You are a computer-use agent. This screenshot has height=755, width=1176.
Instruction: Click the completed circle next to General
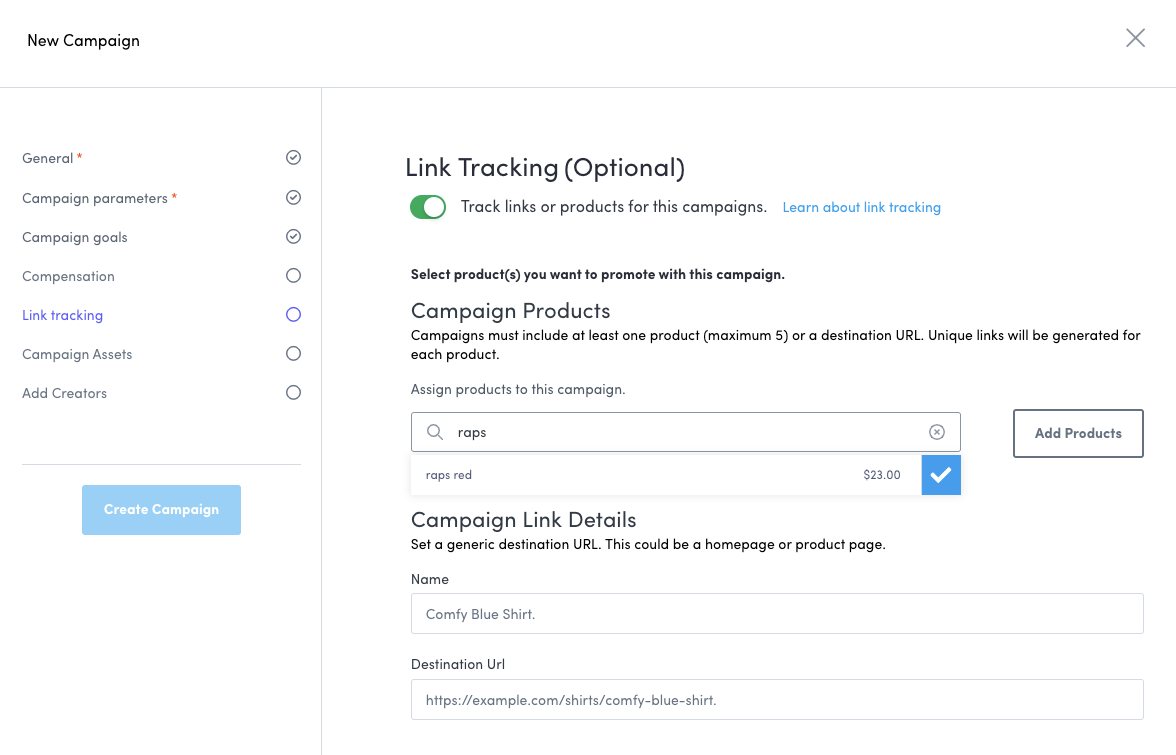(x=293, y=157)
